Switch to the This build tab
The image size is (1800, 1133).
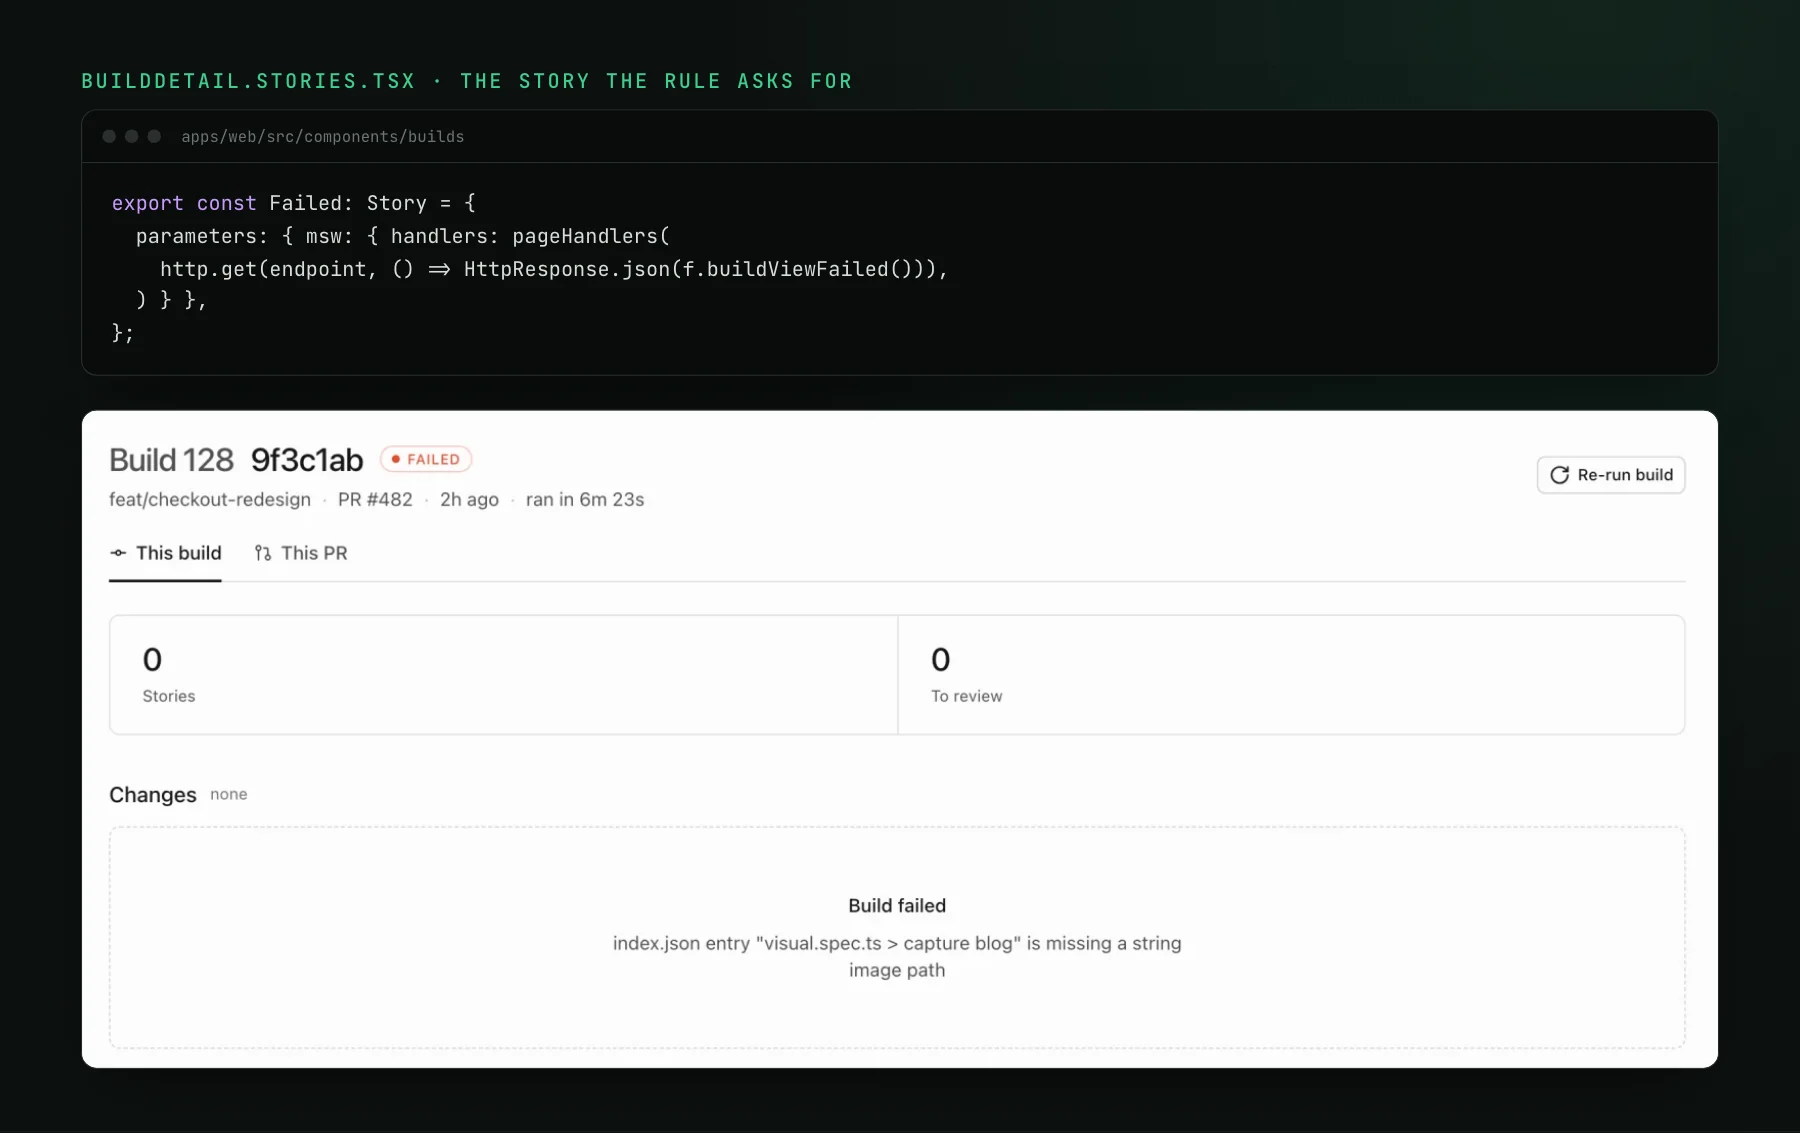165,553
